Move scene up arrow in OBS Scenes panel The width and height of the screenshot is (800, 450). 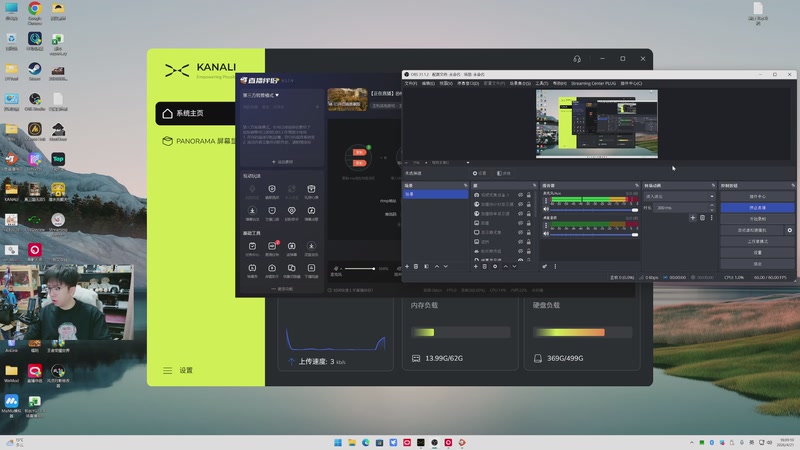click(437, 266)
